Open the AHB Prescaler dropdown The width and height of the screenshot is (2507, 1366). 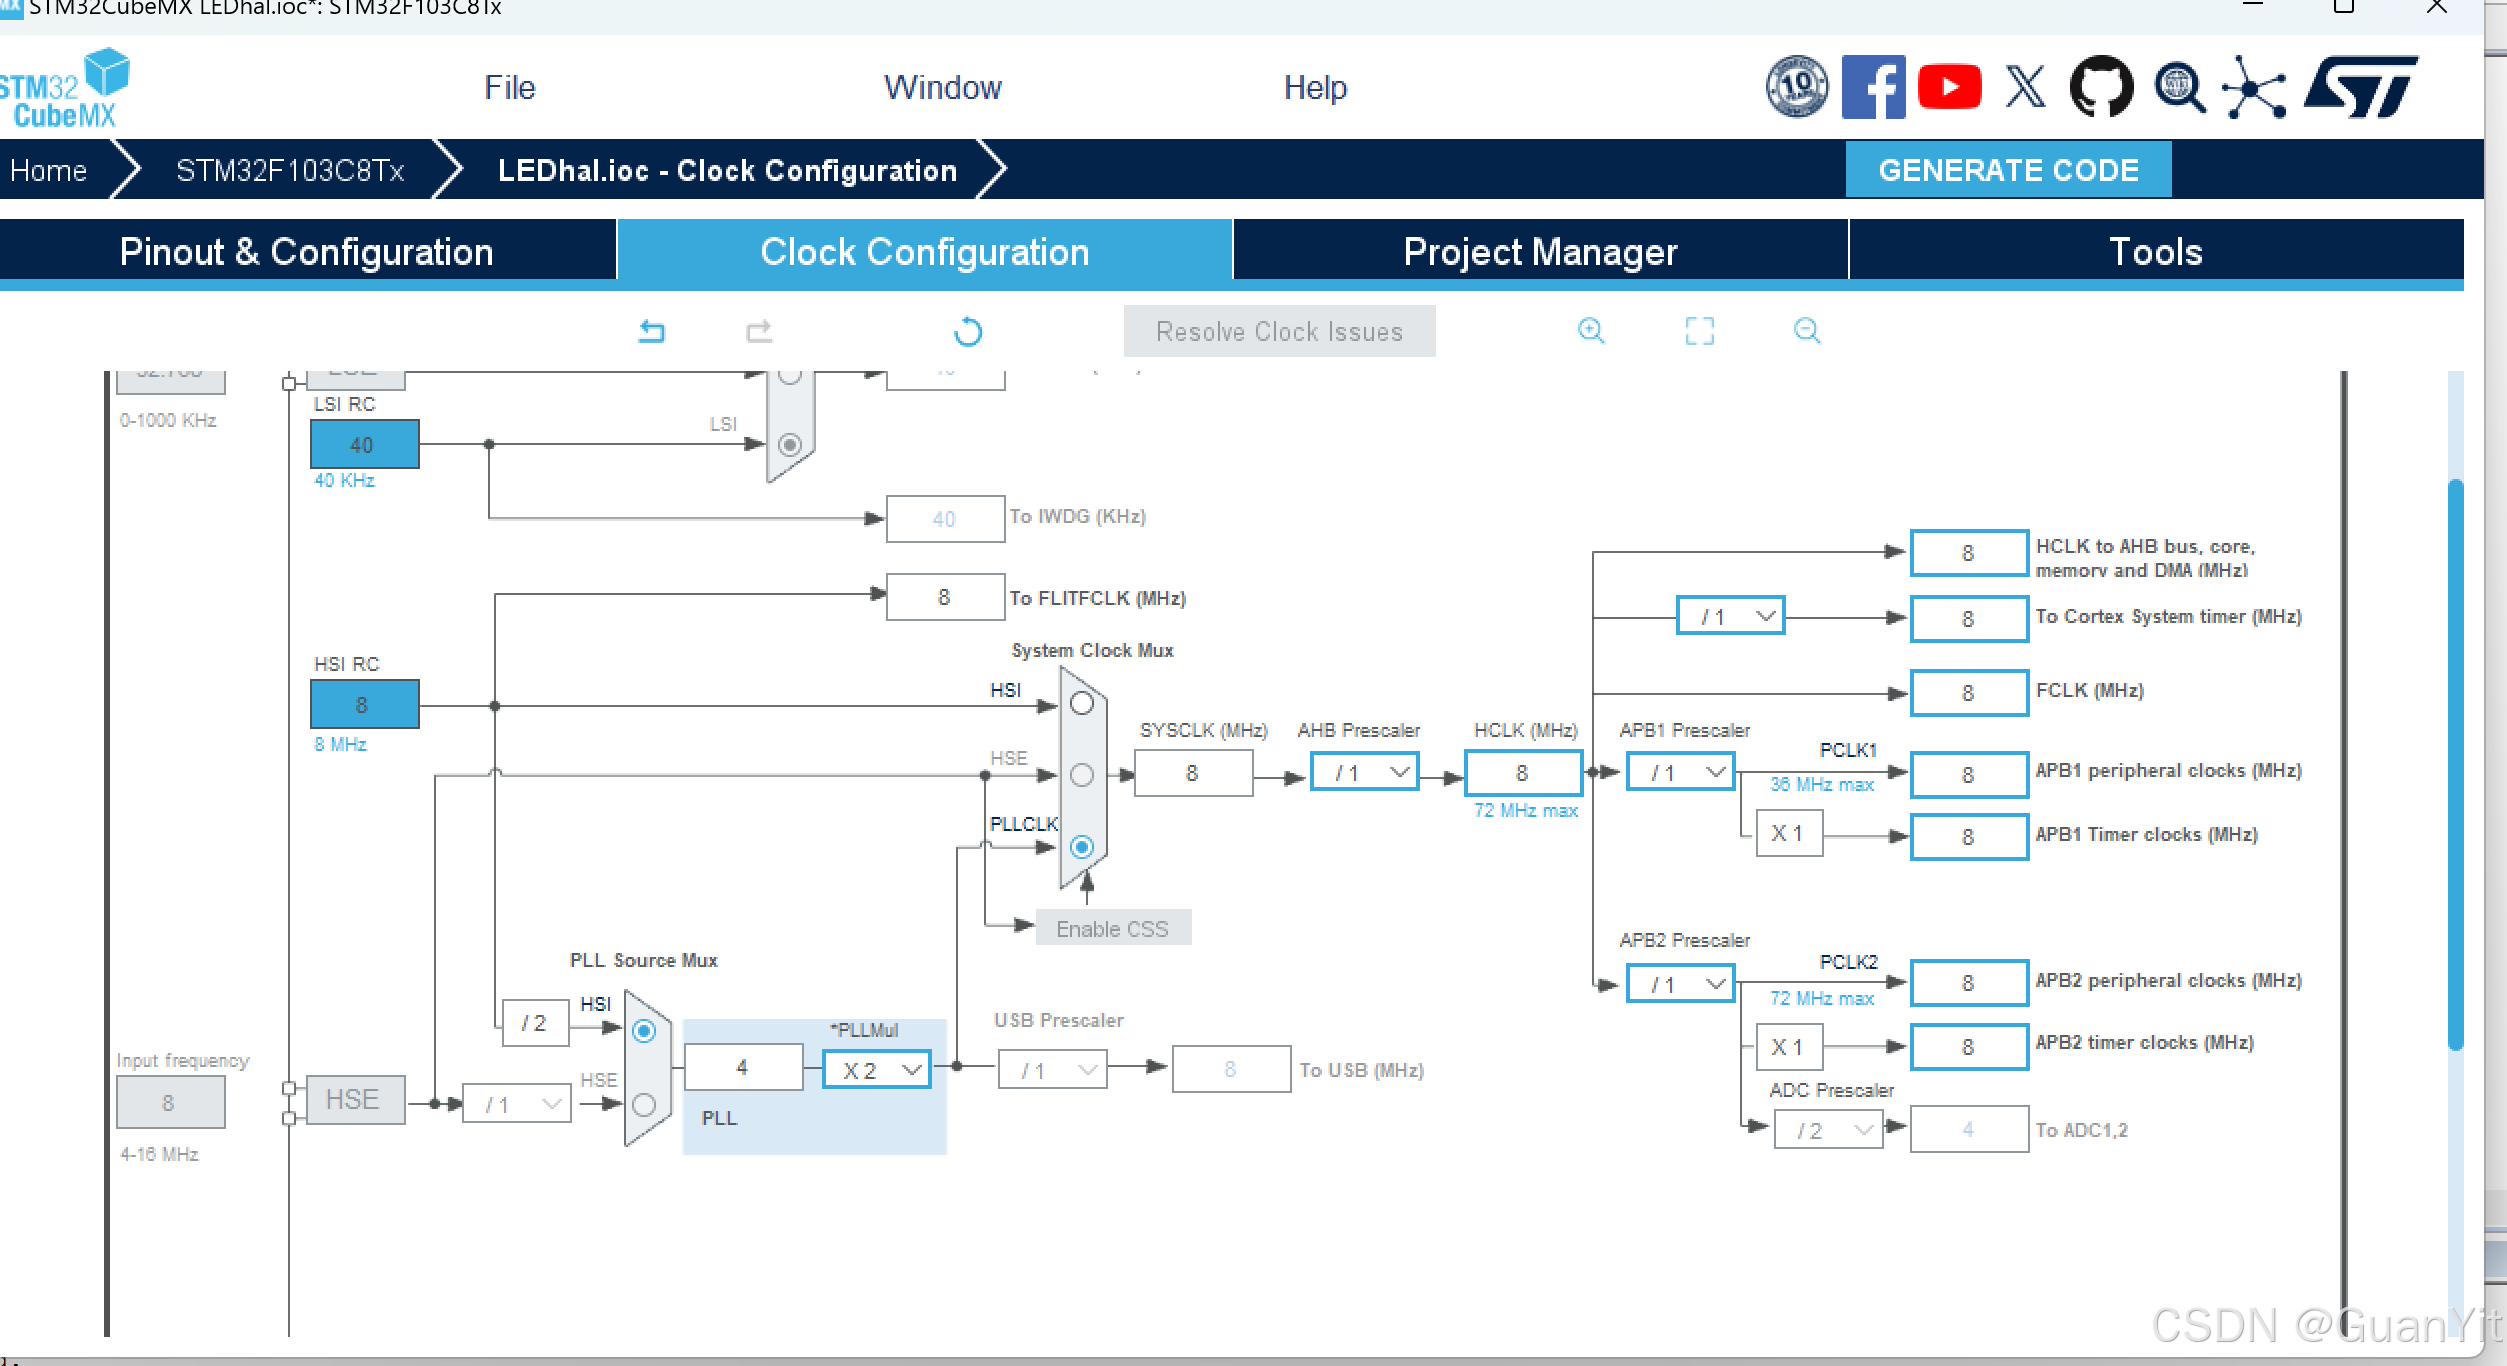pyautogui.click(x=1366, y=773)
